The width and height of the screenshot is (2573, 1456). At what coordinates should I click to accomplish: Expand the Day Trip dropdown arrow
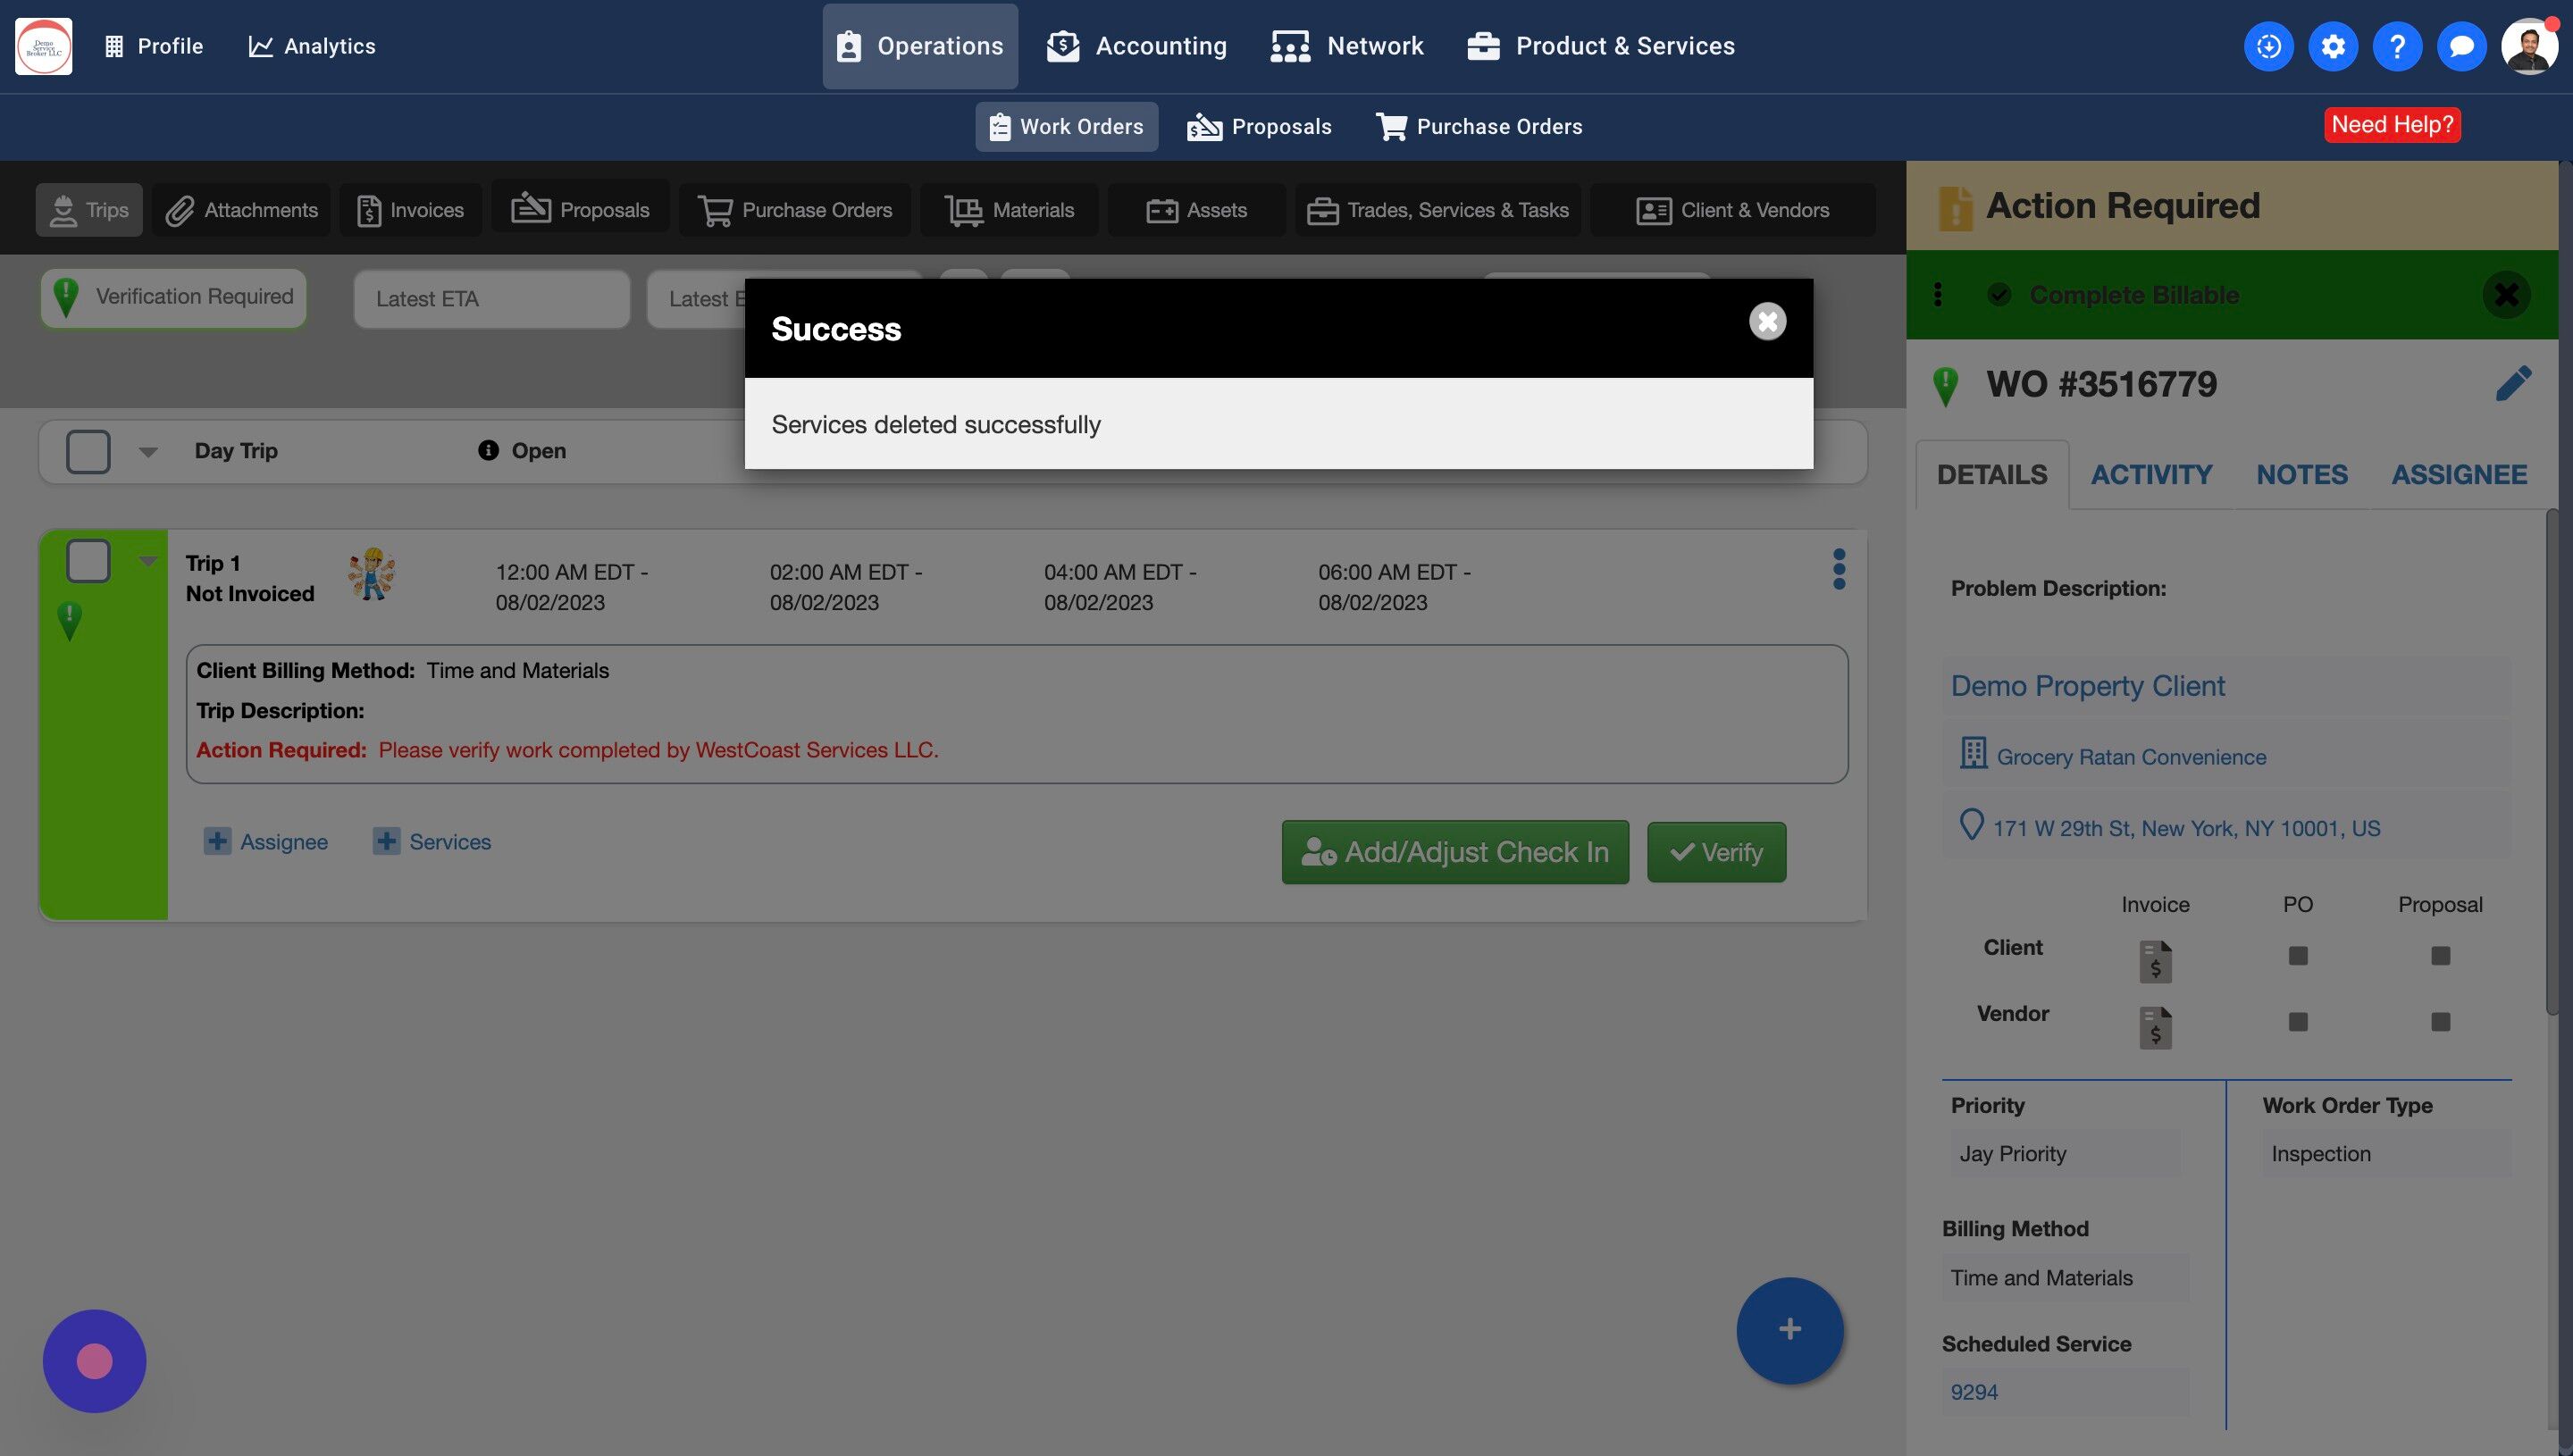[148, 452]
